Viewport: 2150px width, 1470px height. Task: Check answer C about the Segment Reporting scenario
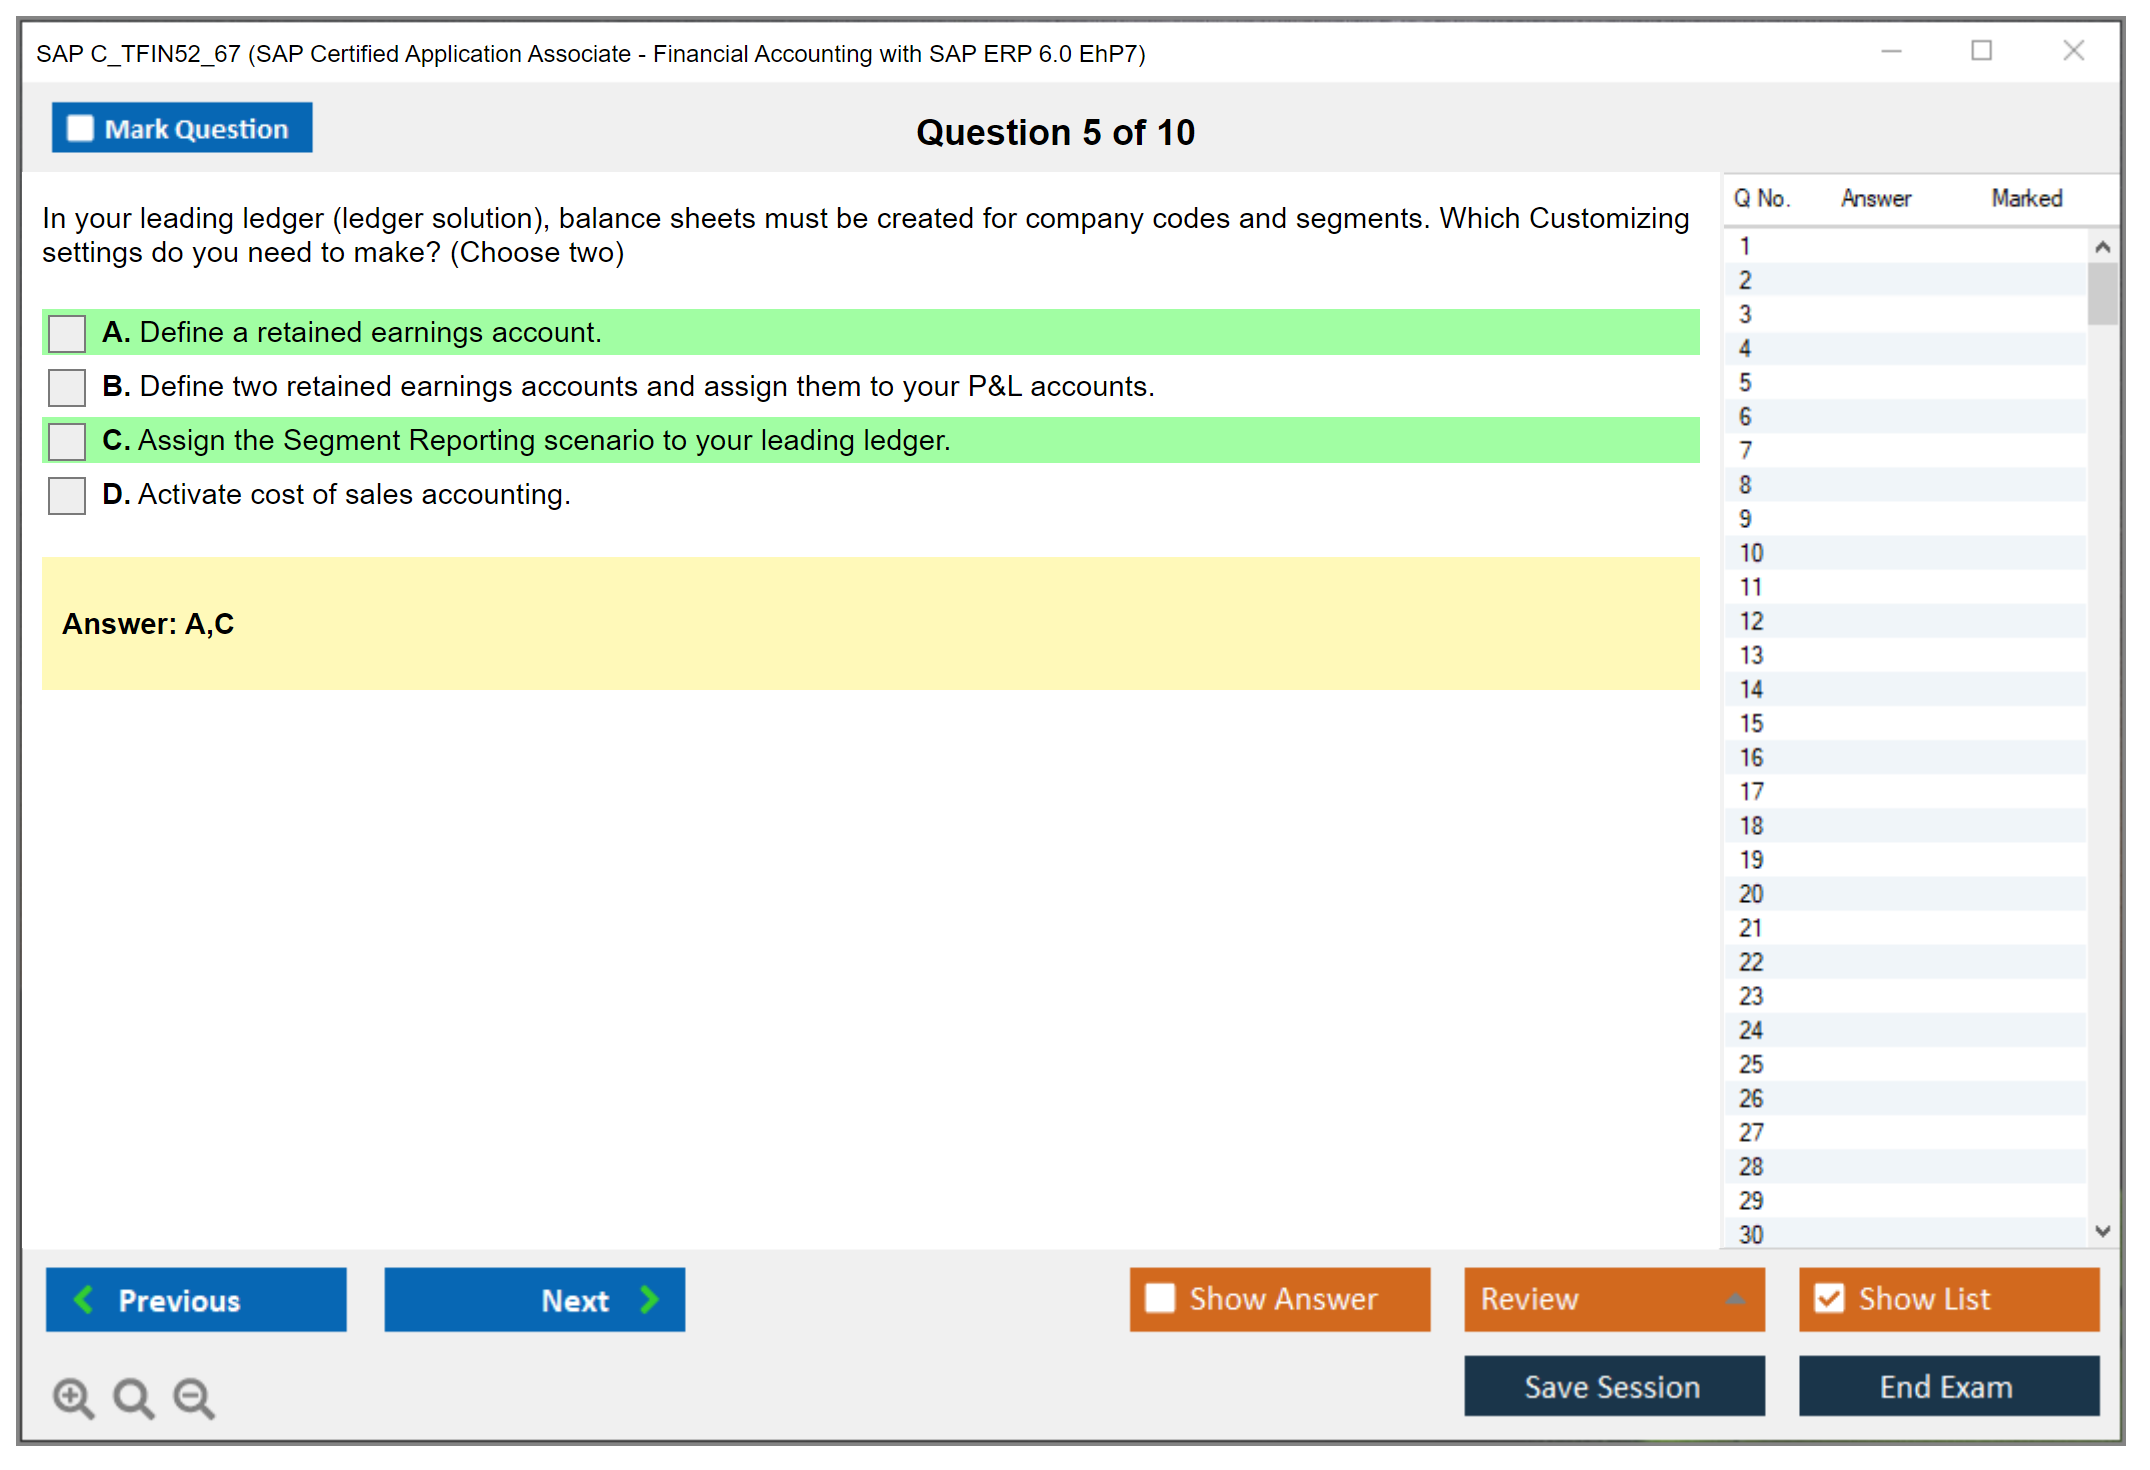pyautogui.click(x=67, y=441)
